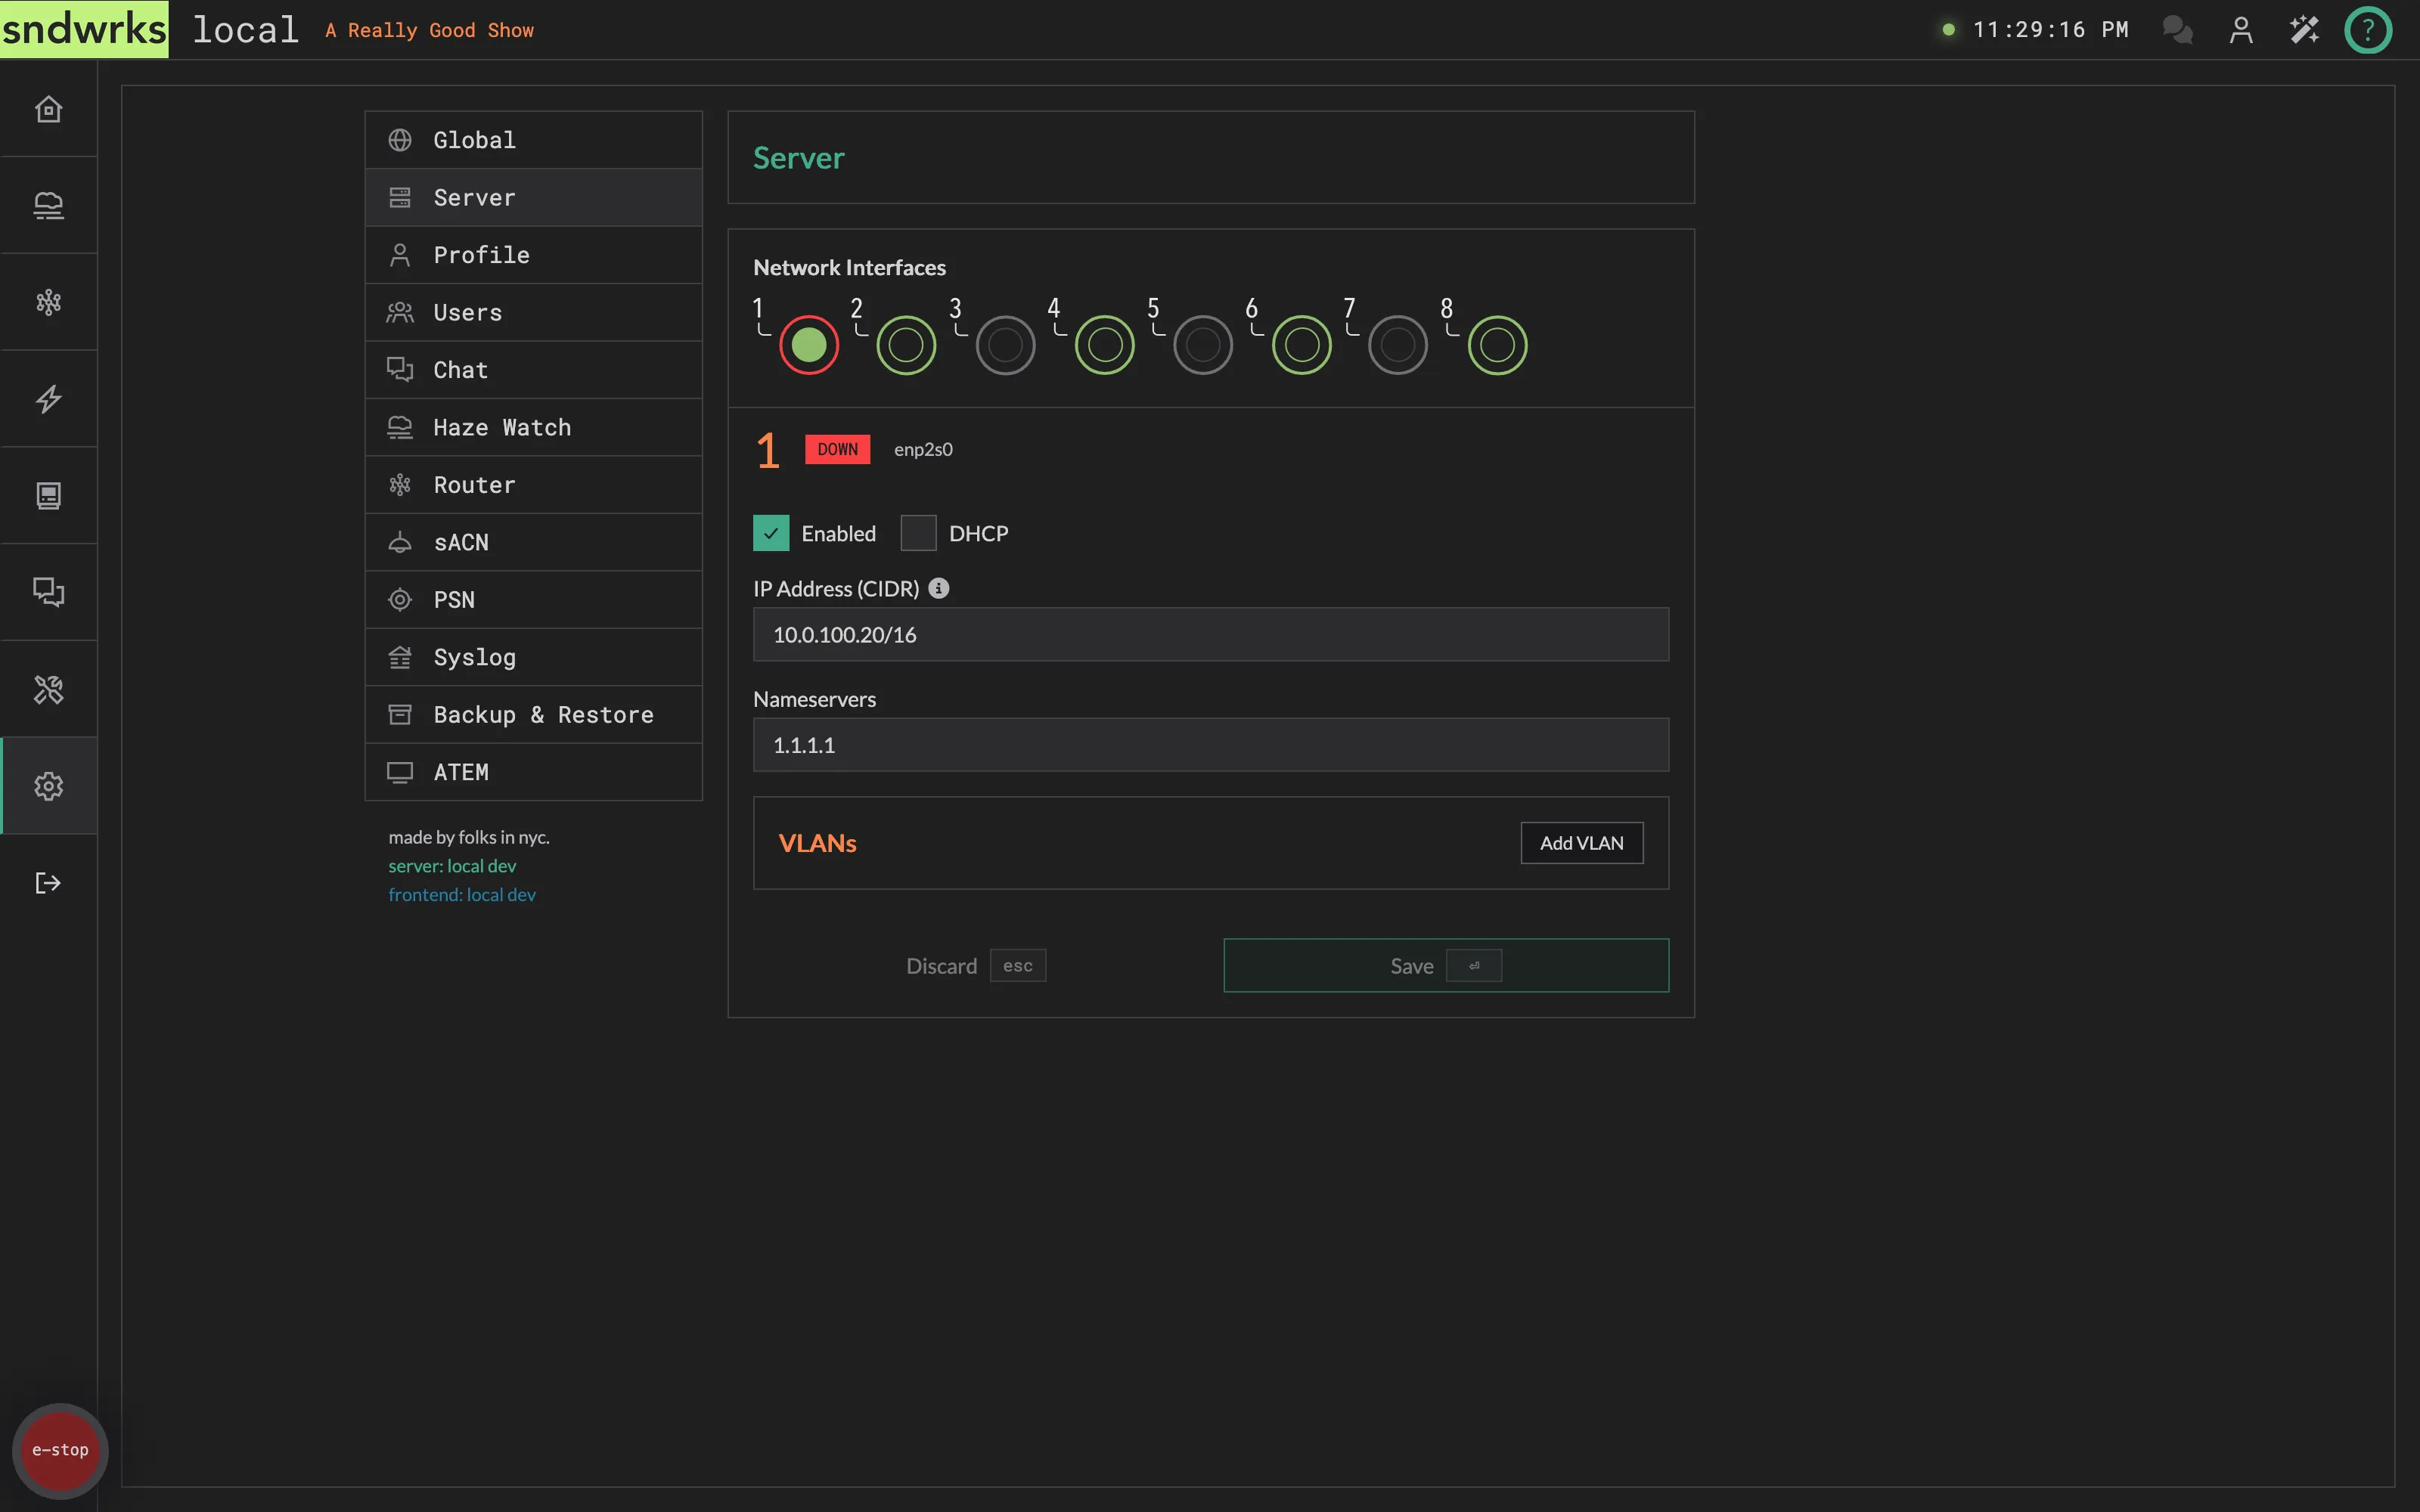Screen dimensions: 2420x1512
Task: Click the 'server: local dev' text
Action: point(452,866)
